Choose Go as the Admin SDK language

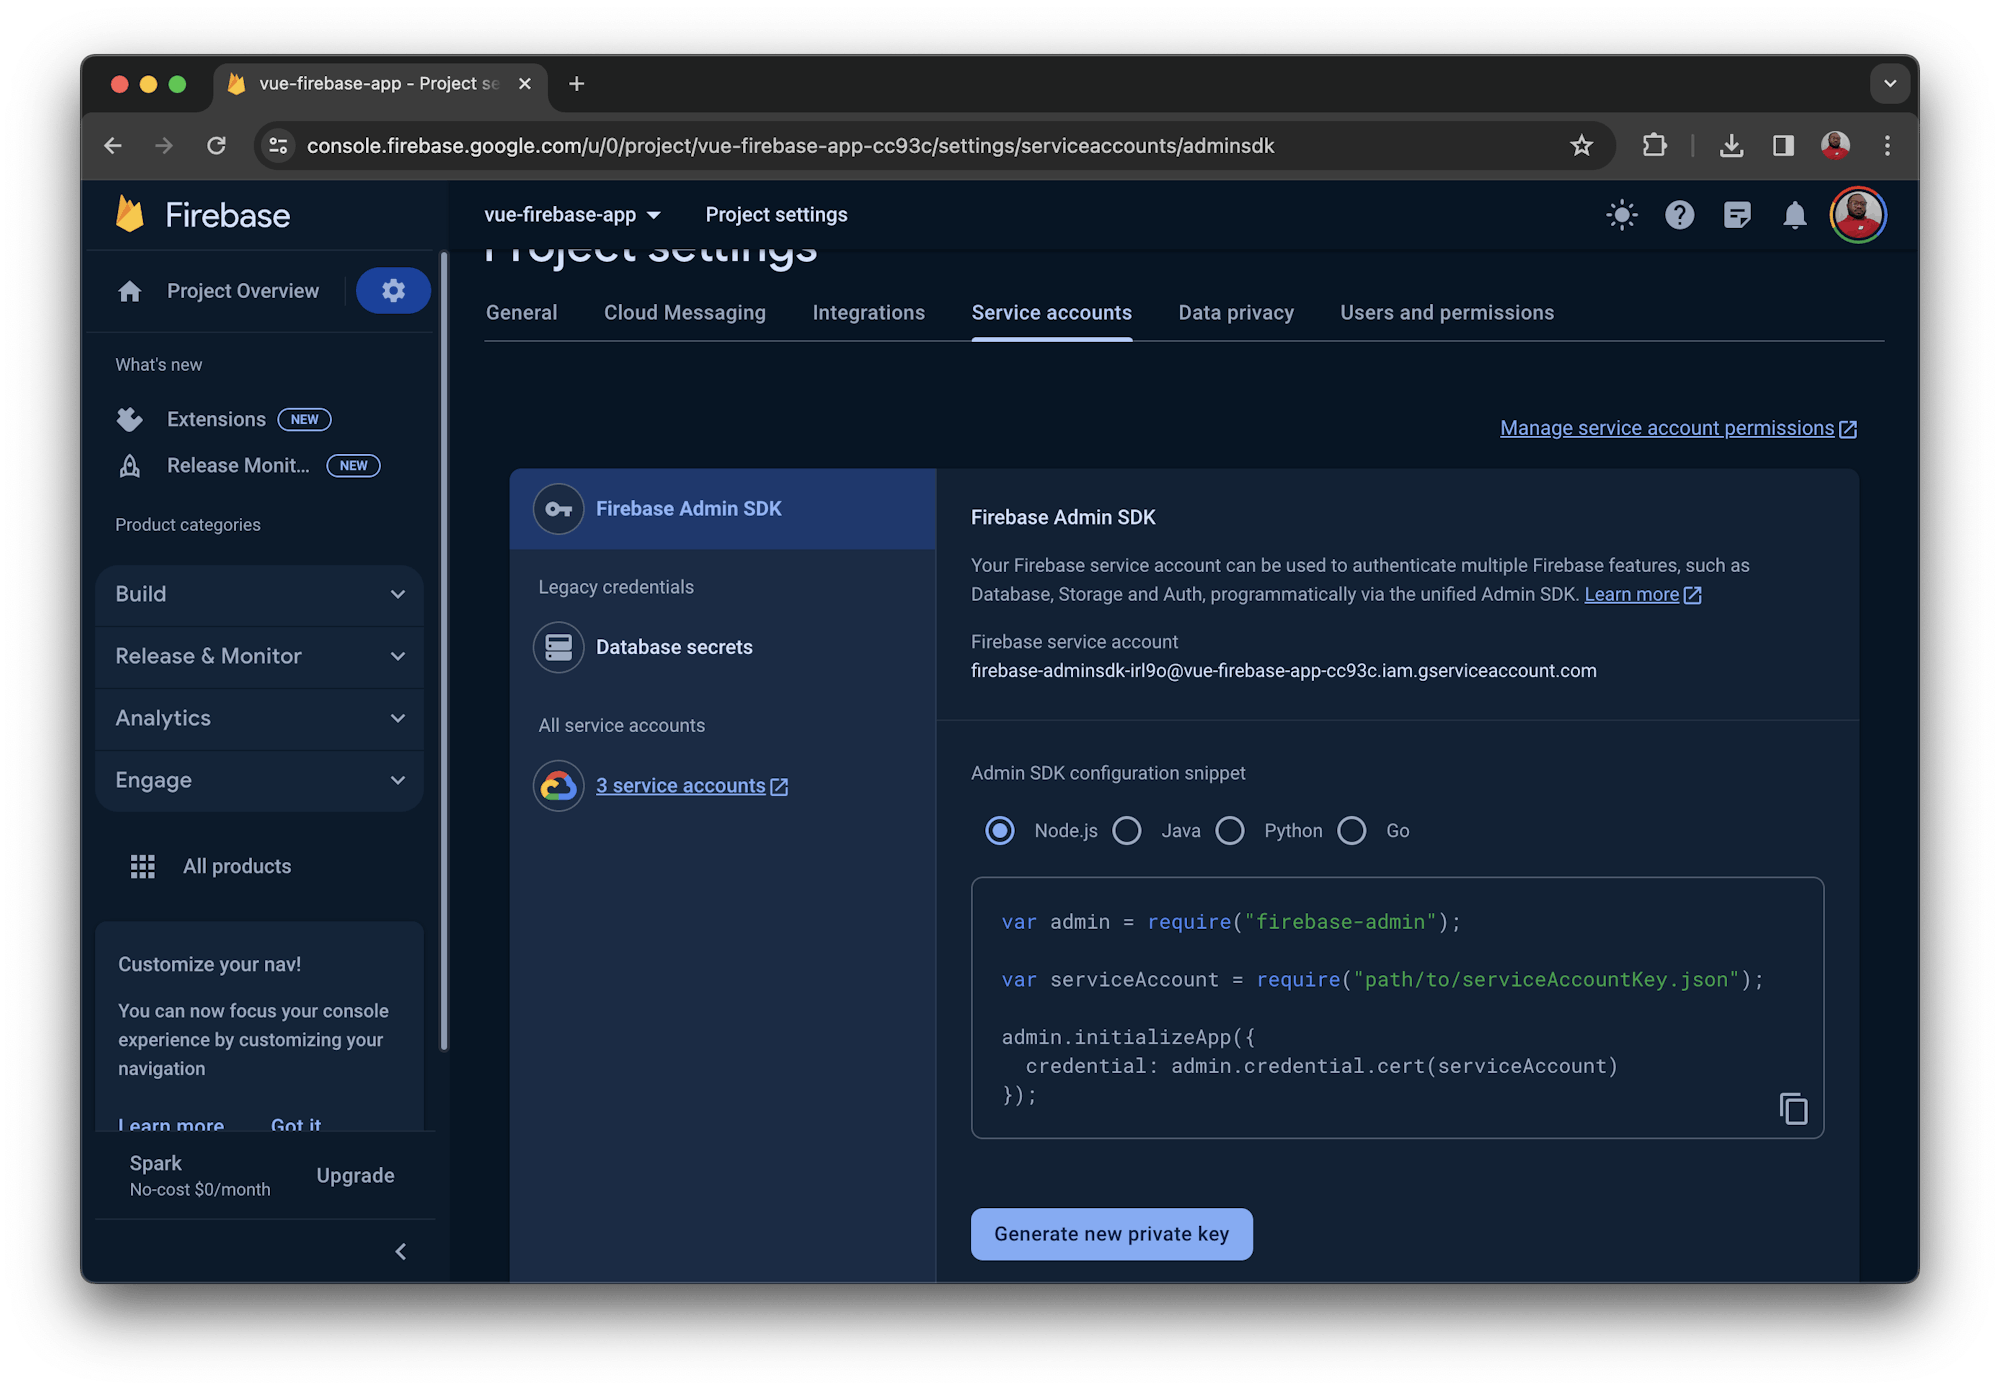1352,830
